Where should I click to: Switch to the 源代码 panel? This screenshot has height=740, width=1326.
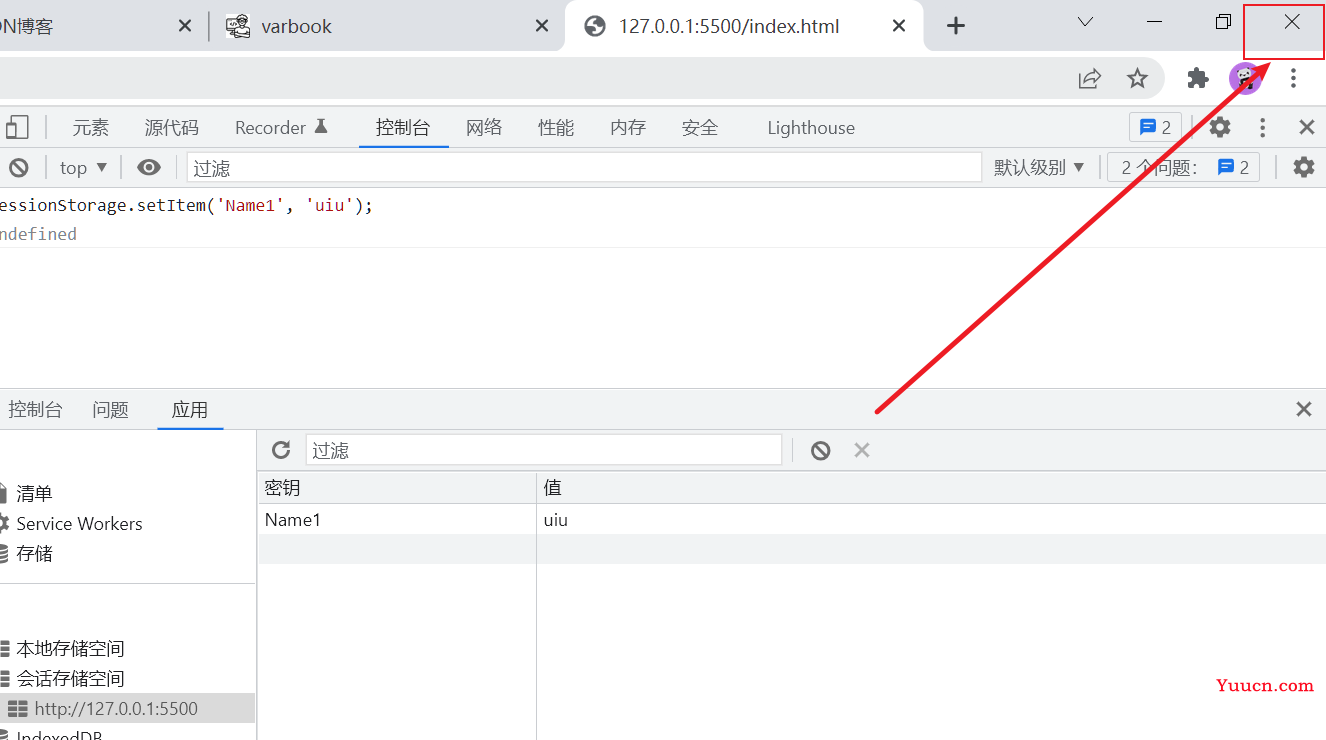coord(172,128)
